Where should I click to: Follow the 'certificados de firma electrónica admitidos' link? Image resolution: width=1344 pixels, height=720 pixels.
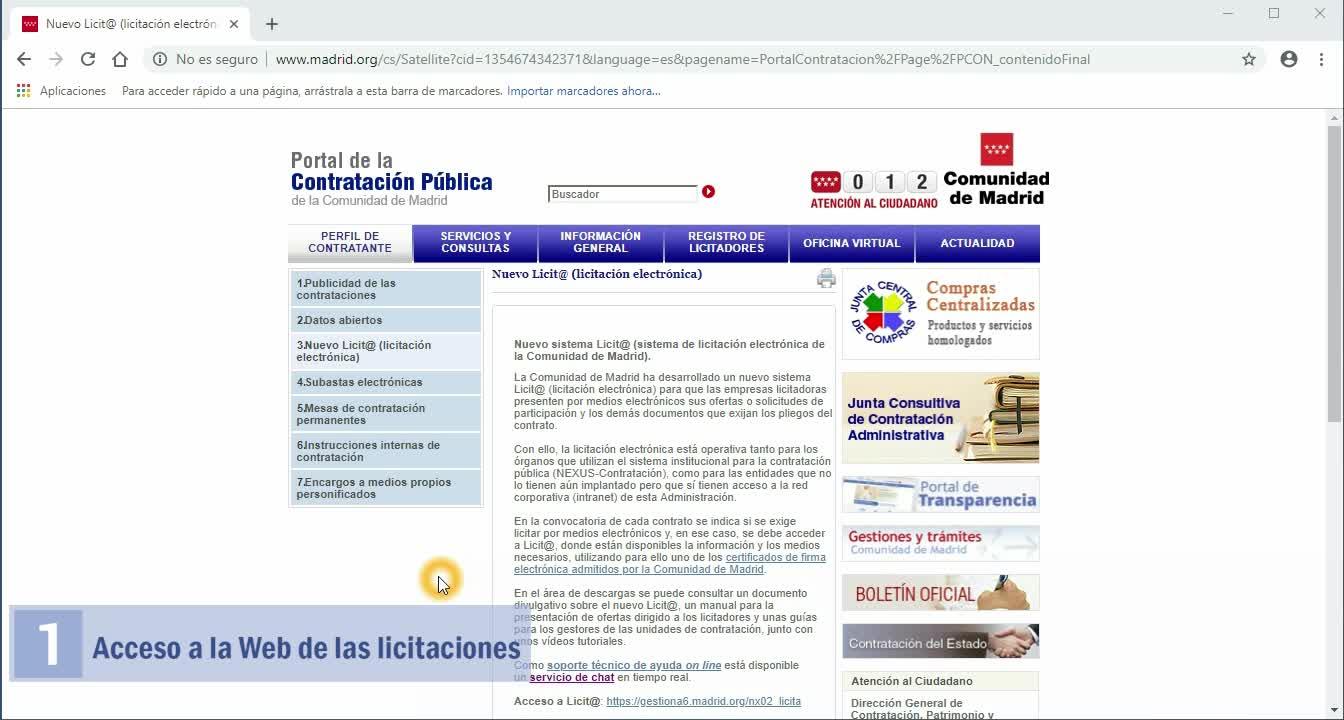(x=670, y=563)
